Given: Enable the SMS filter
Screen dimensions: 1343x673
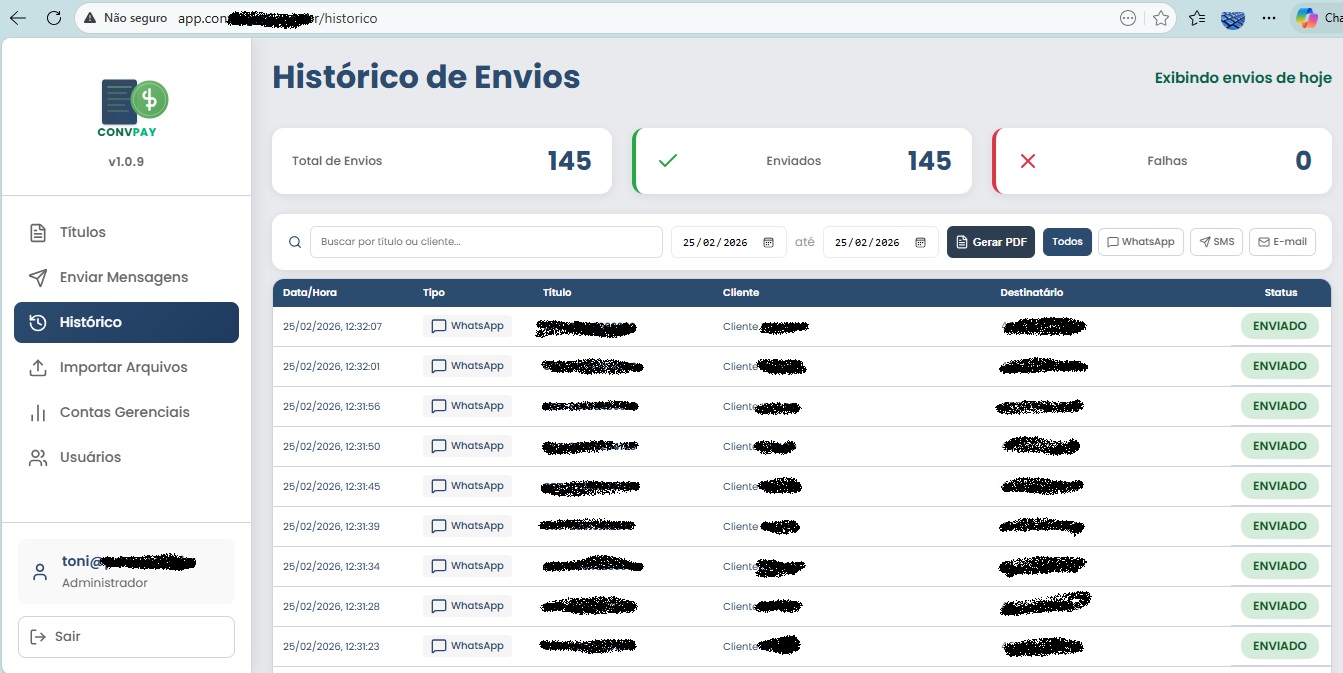Looking at the screenshot, I should (1216, 241).
